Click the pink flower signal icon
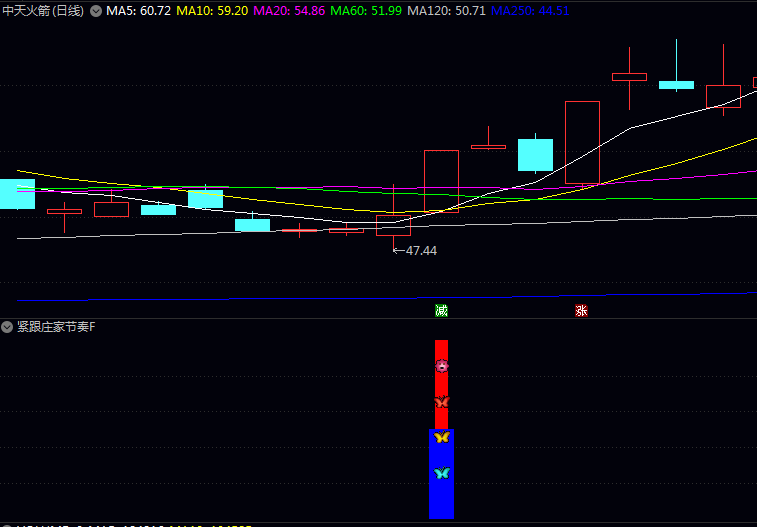 (442, 366)
